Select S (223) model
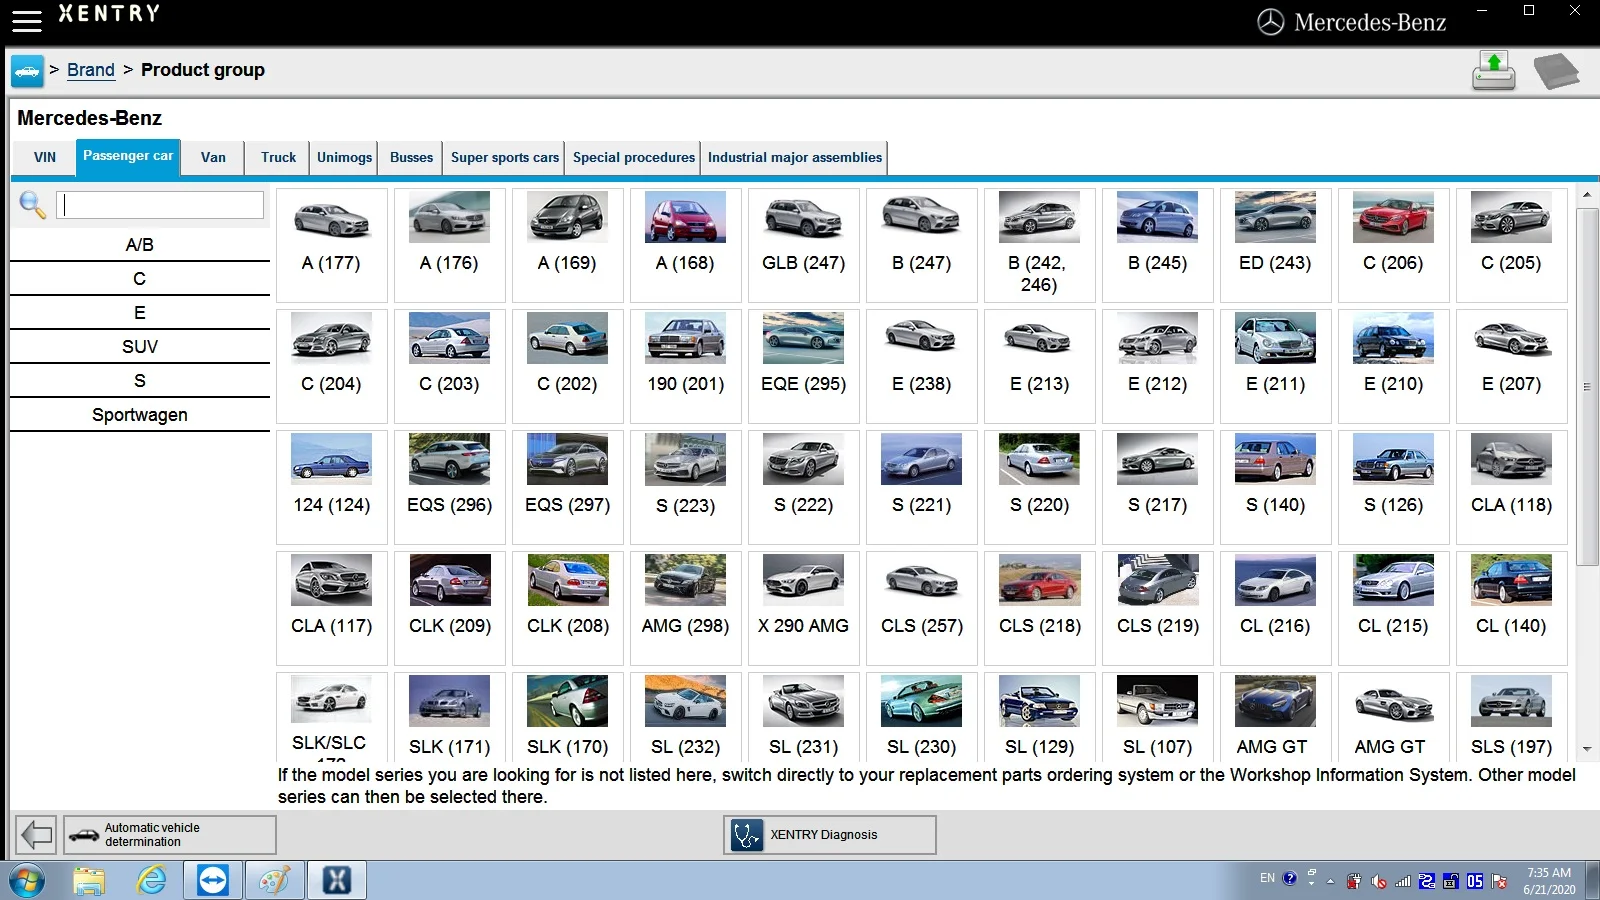Viewport: 1600px width, 900px height. [x=685, y=487]
